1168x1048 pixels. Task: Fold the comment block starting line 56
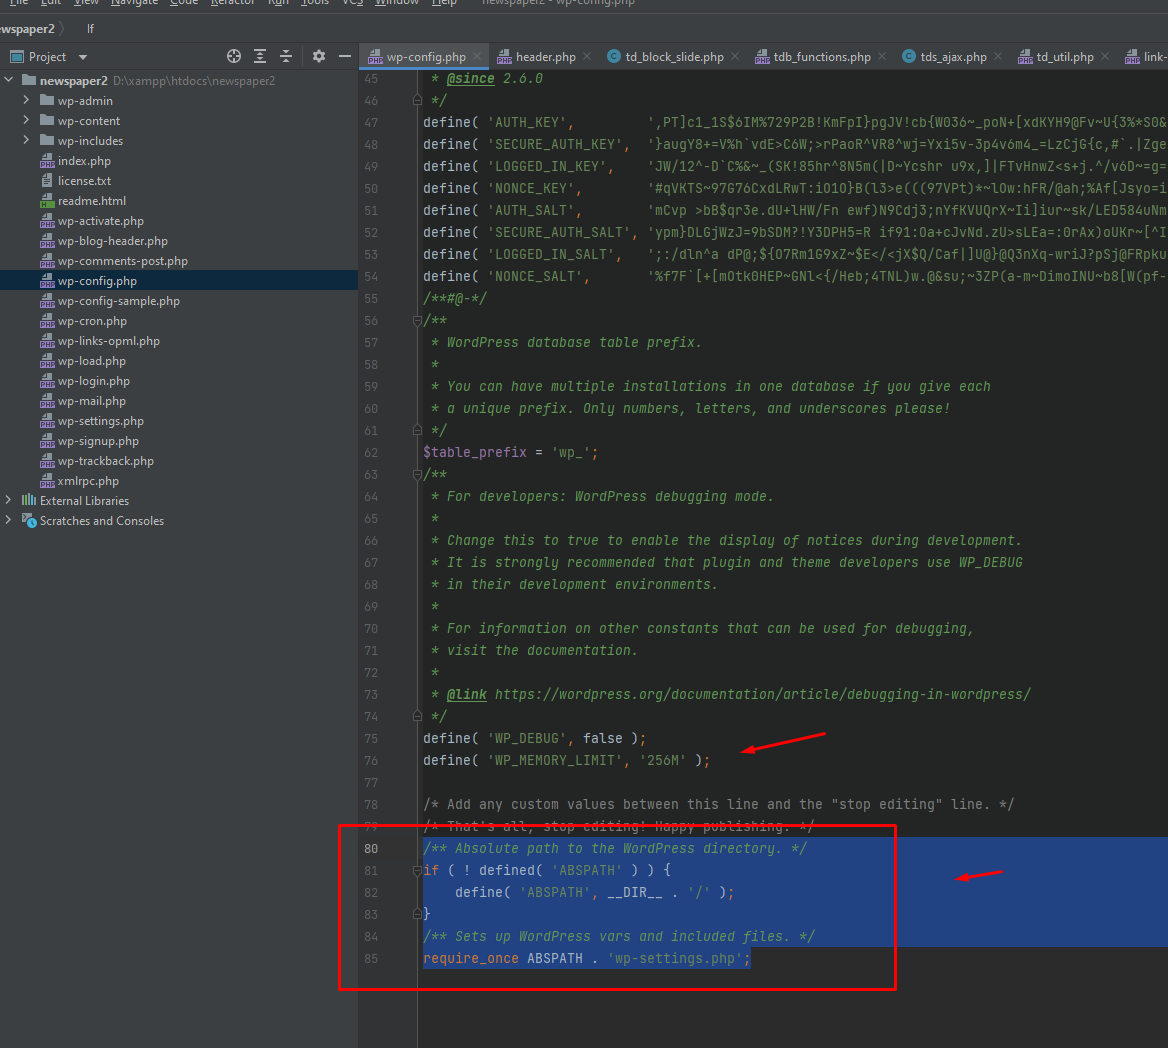[417, 320]
